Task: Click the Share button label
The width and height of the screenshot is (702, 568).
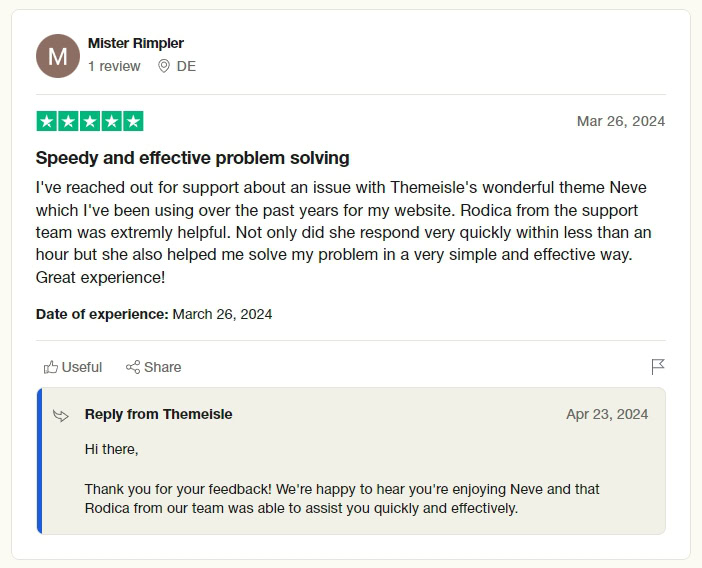Action: (x=163, y=367)
